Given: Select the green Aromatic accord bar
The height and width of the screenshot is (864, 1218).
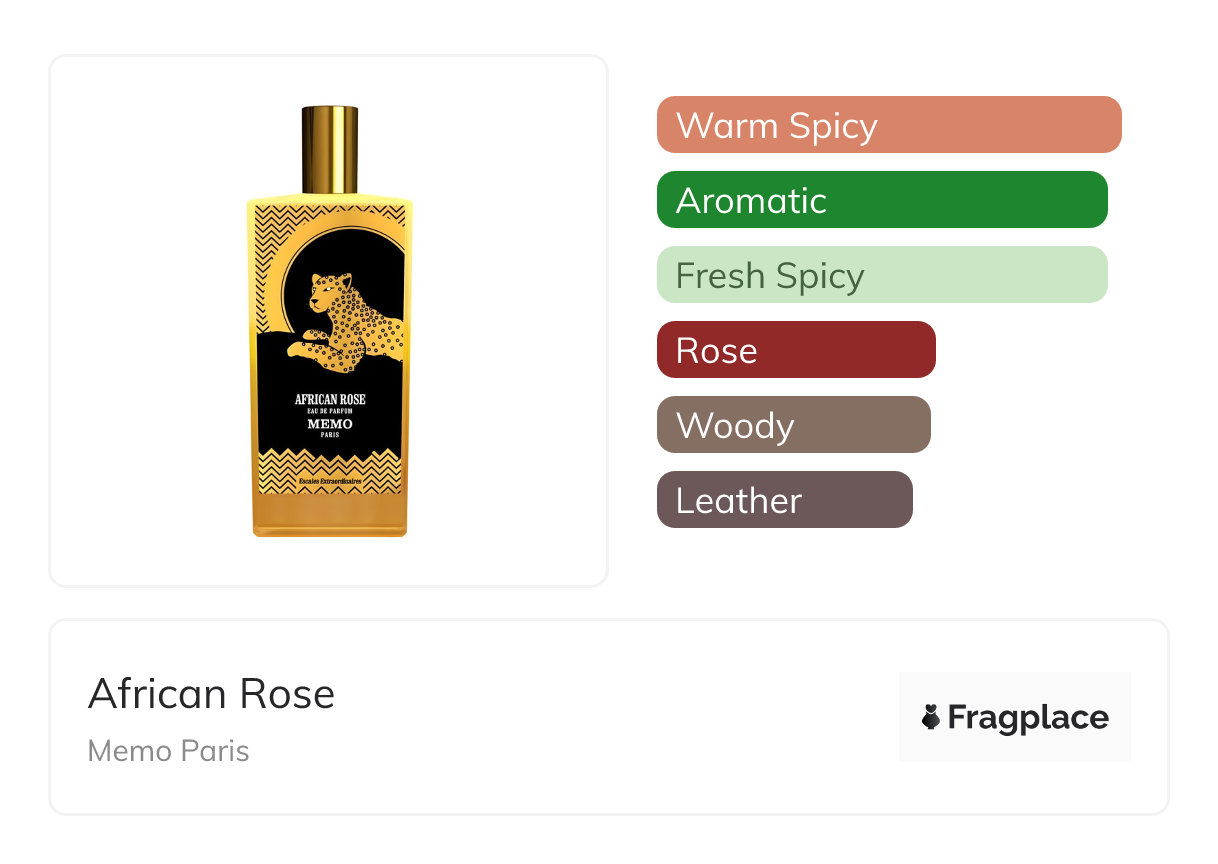Looking at the screenshot, I should 881,200.
